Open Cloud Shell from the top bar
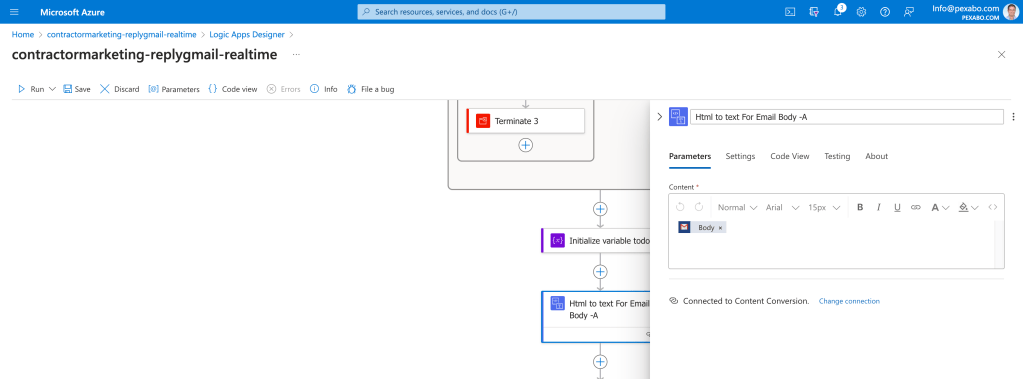 [x=789, y=12]
